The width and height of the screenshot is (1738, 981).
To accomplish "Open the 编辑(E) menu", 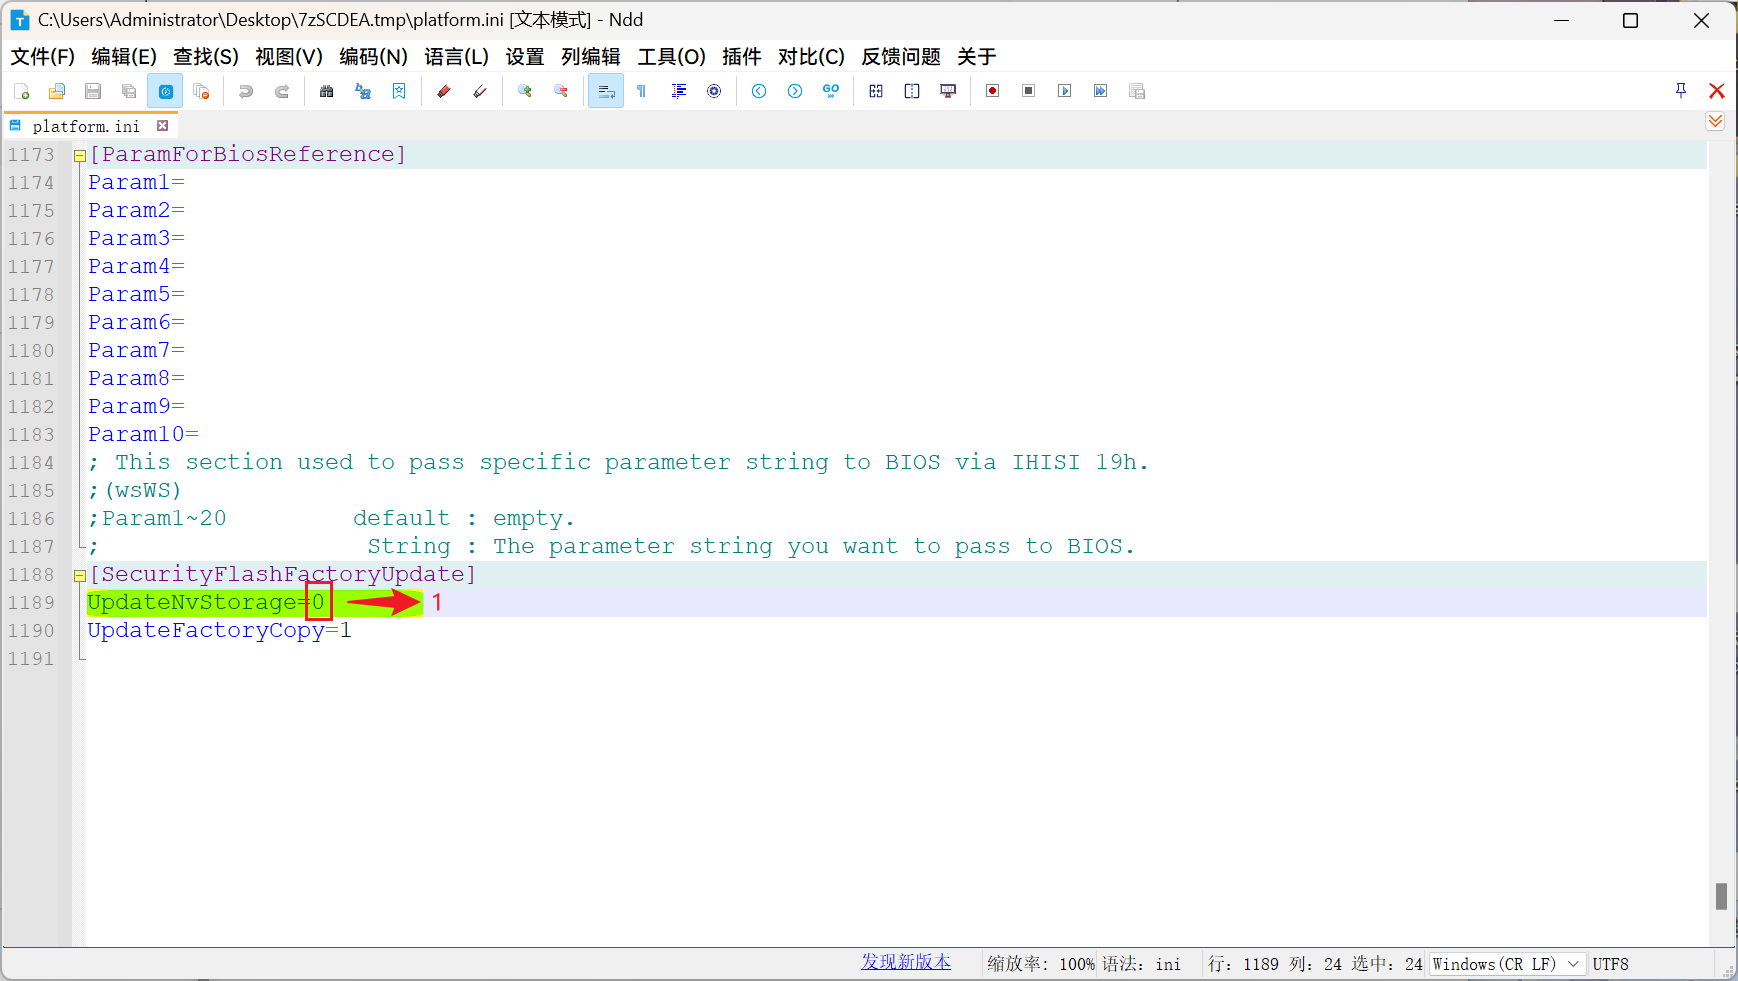I will [x=124, y=57].
